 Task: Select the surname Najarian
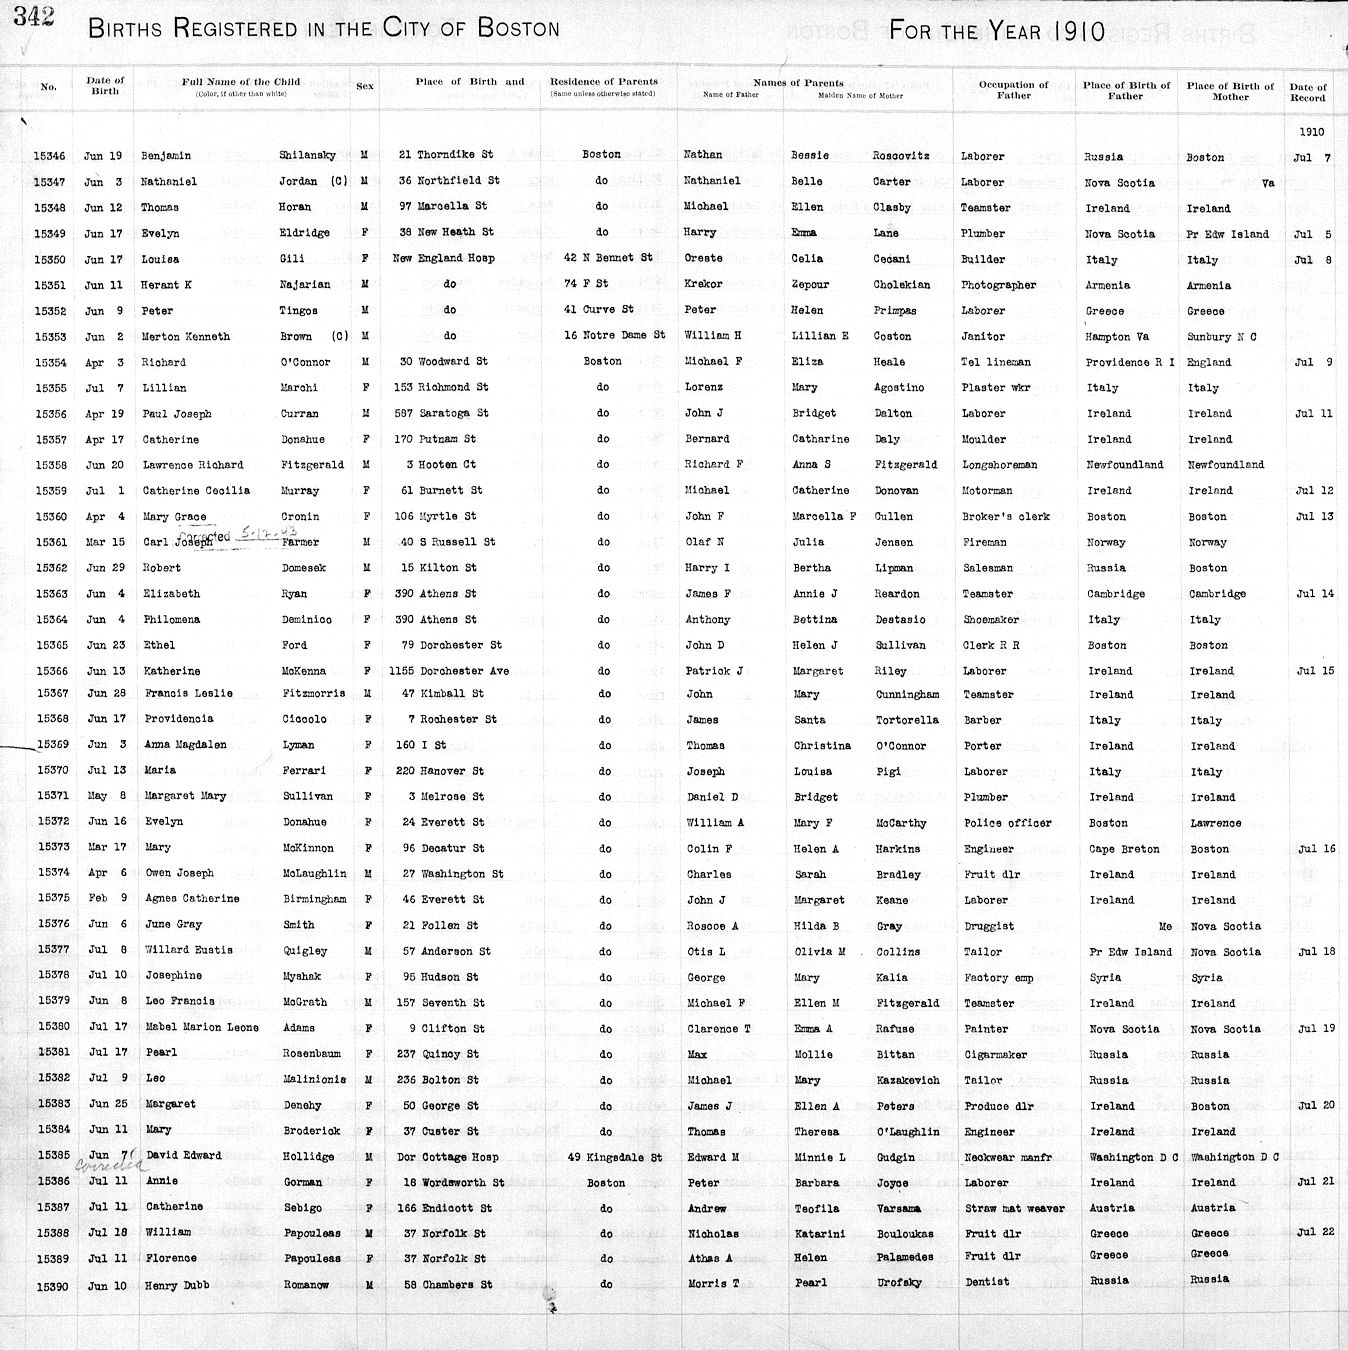(305, 285)
